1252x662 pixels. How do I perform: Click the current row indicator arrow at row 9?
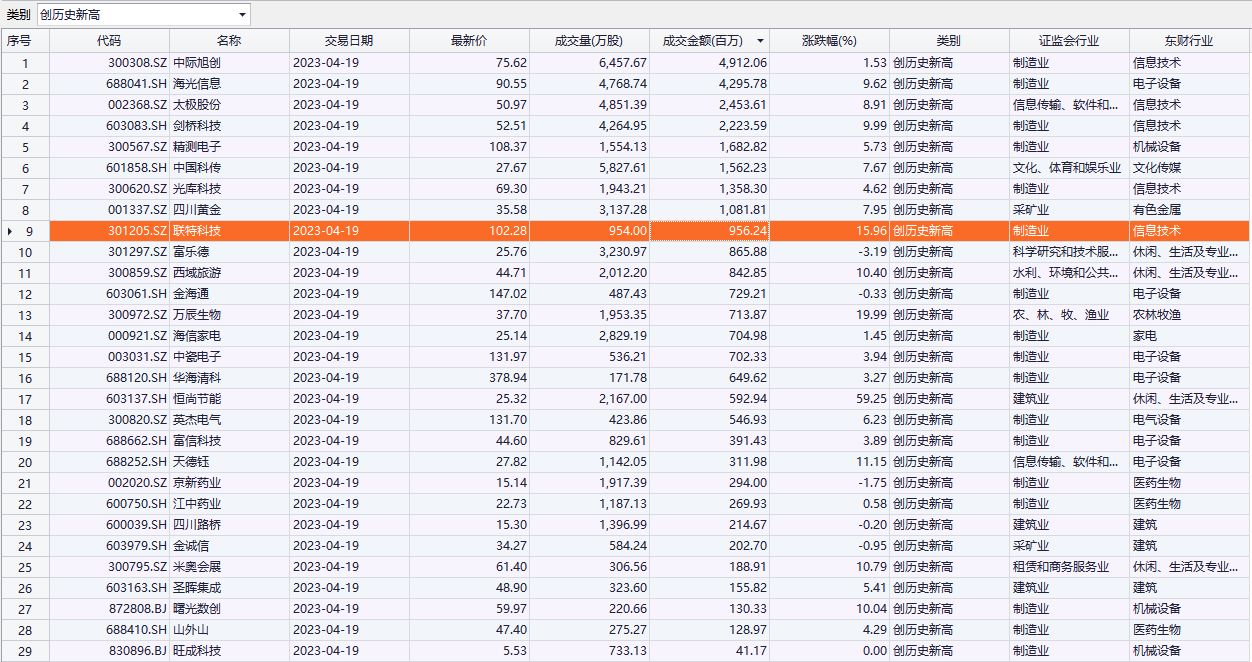pyautogui.click(x=10, y=231)
